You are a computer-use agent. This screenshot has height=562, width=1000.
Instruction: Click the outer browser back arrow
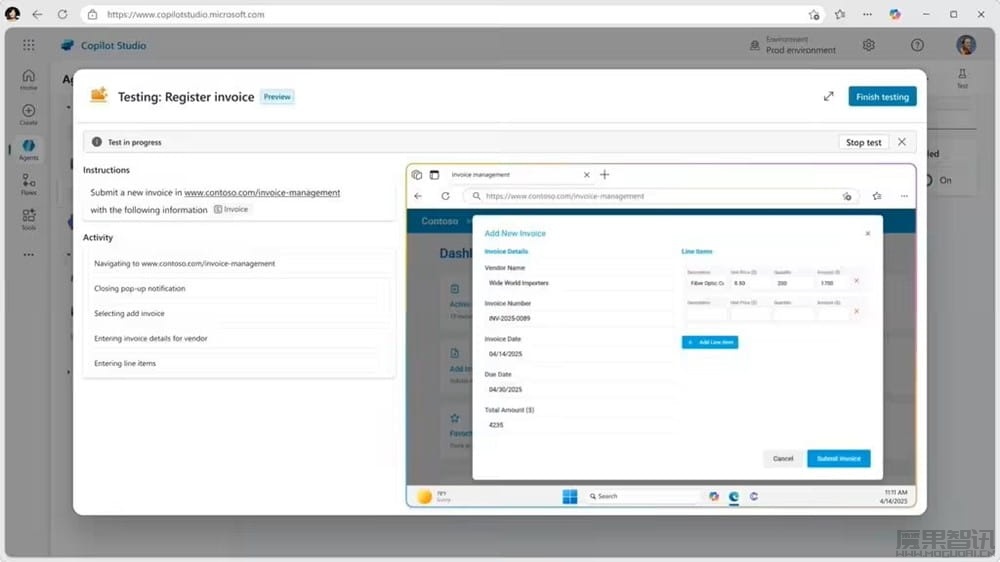(x=37, y=14)
